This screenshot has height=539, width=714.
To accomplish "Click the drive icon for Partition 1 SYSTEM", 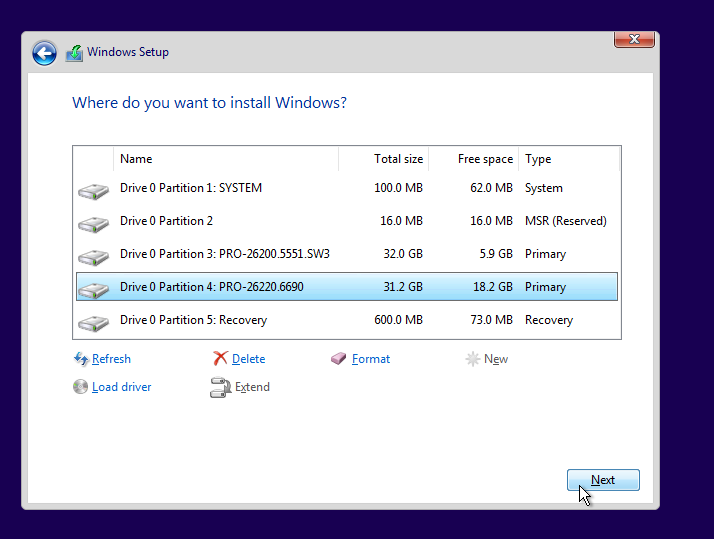I will 93,191.
